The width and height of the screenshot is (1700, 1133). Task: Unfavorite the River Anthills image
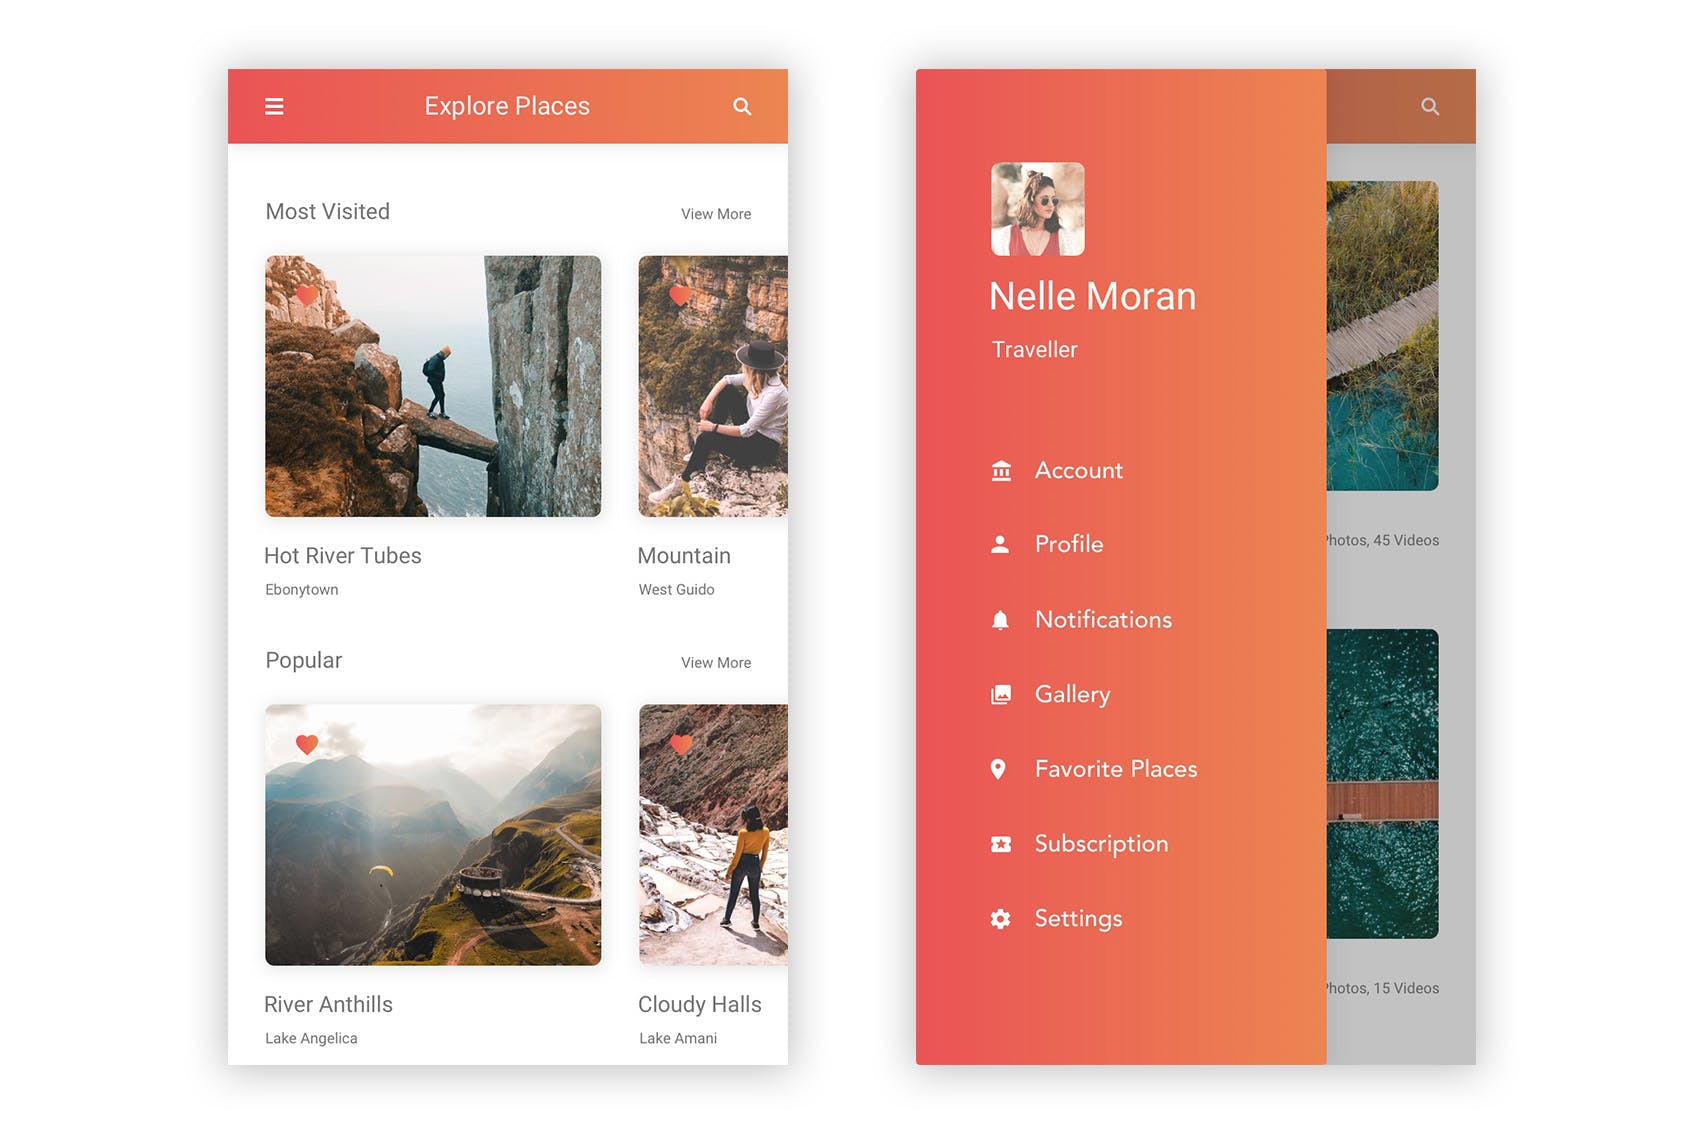point(305,744)
